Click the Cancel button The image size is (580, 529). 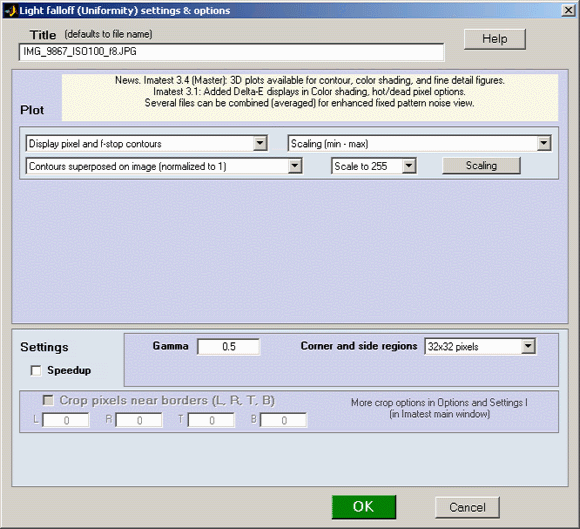[467, 508]
